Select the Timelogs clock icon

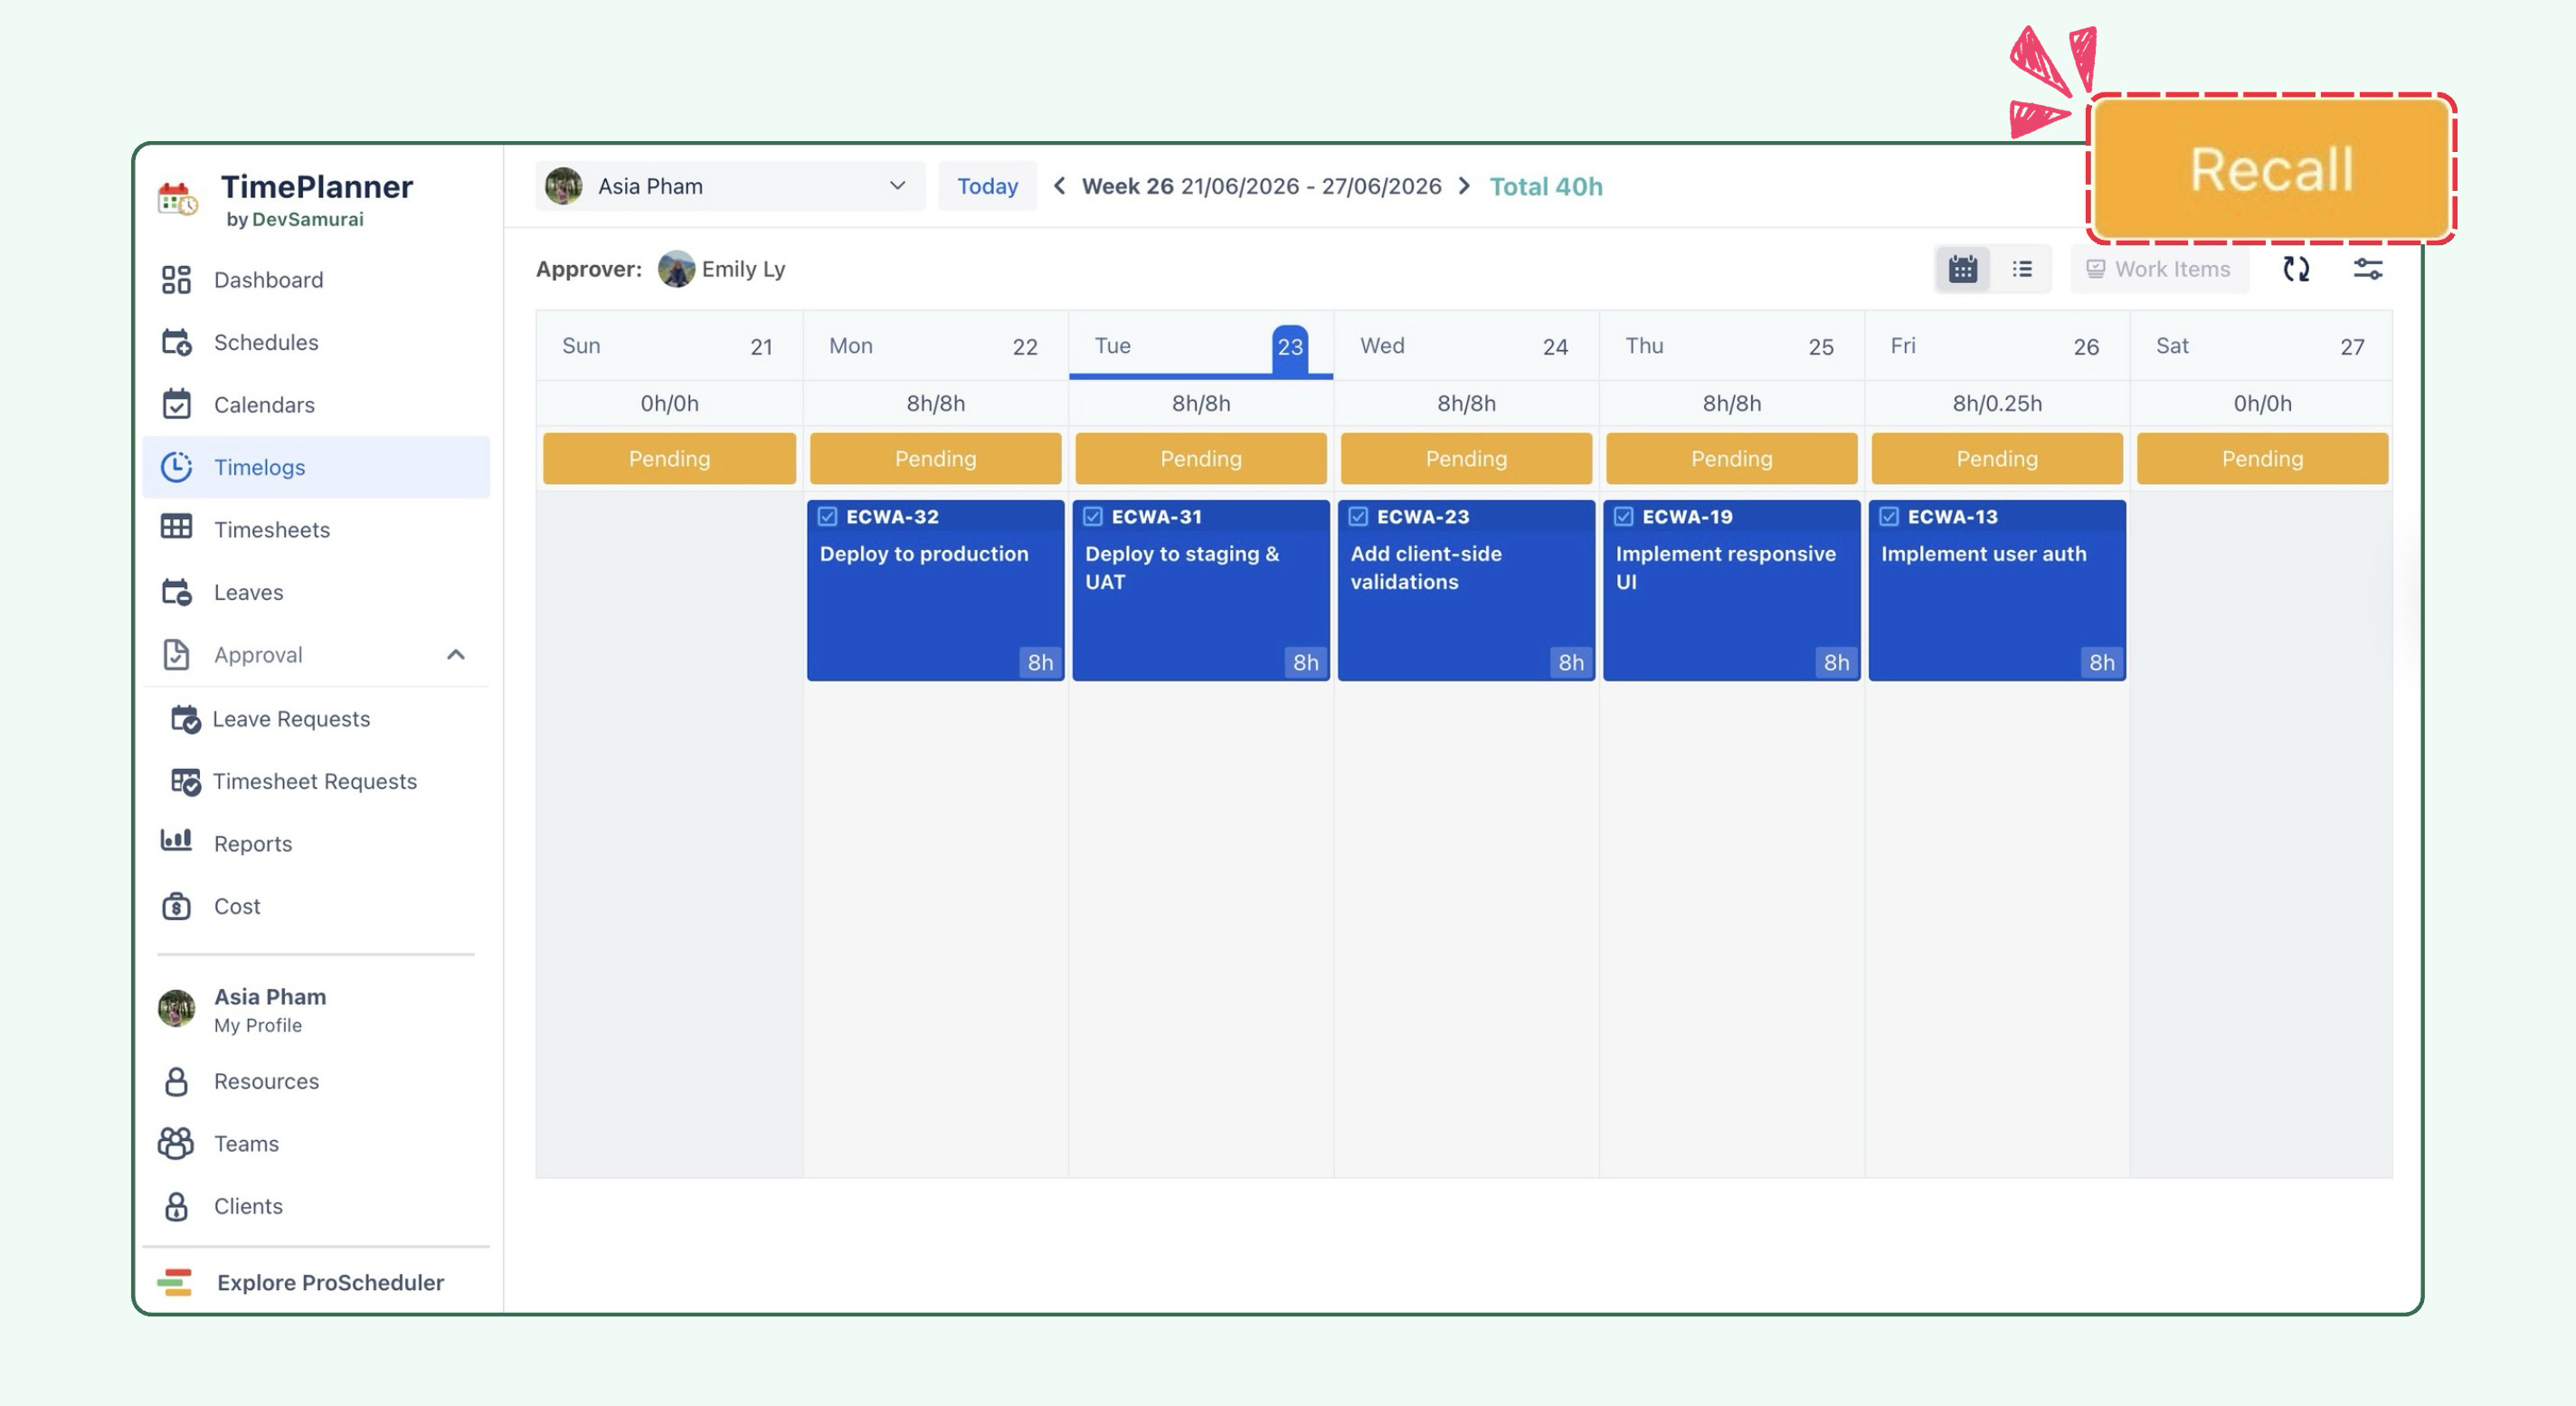[176, 467]
